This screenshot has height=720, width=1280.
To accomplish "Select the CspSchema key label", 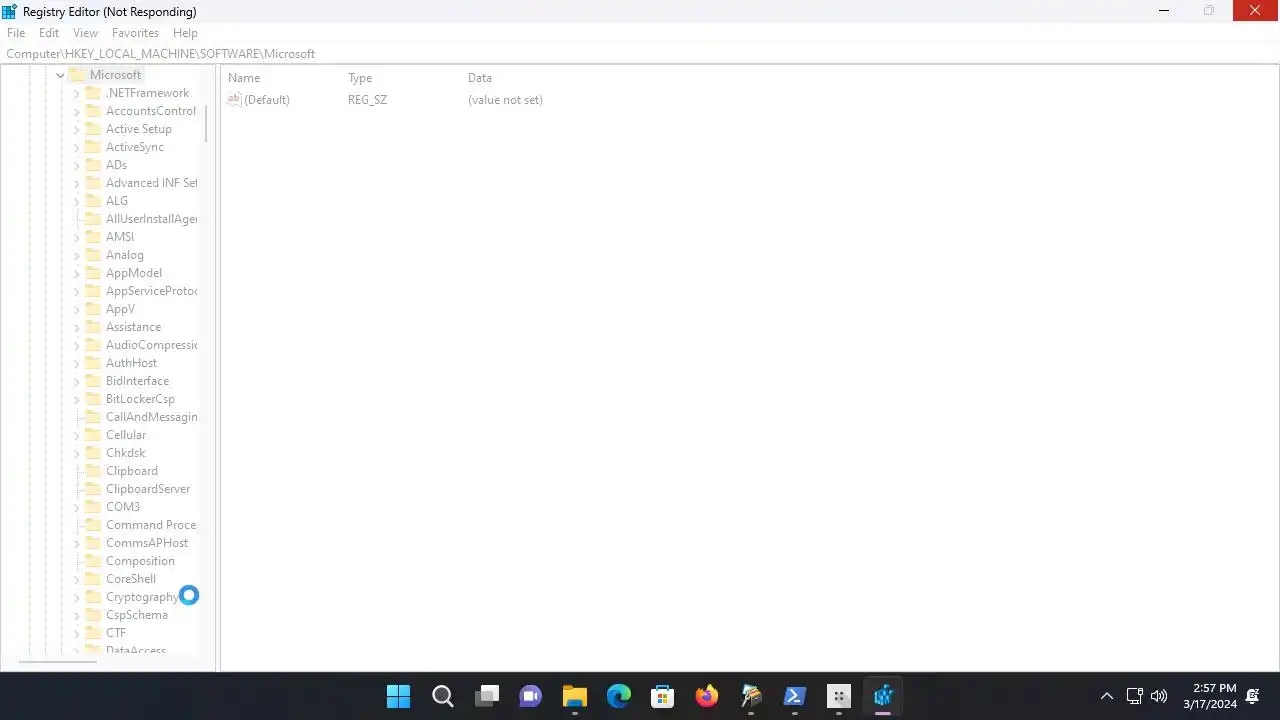I will click(137, 615).
